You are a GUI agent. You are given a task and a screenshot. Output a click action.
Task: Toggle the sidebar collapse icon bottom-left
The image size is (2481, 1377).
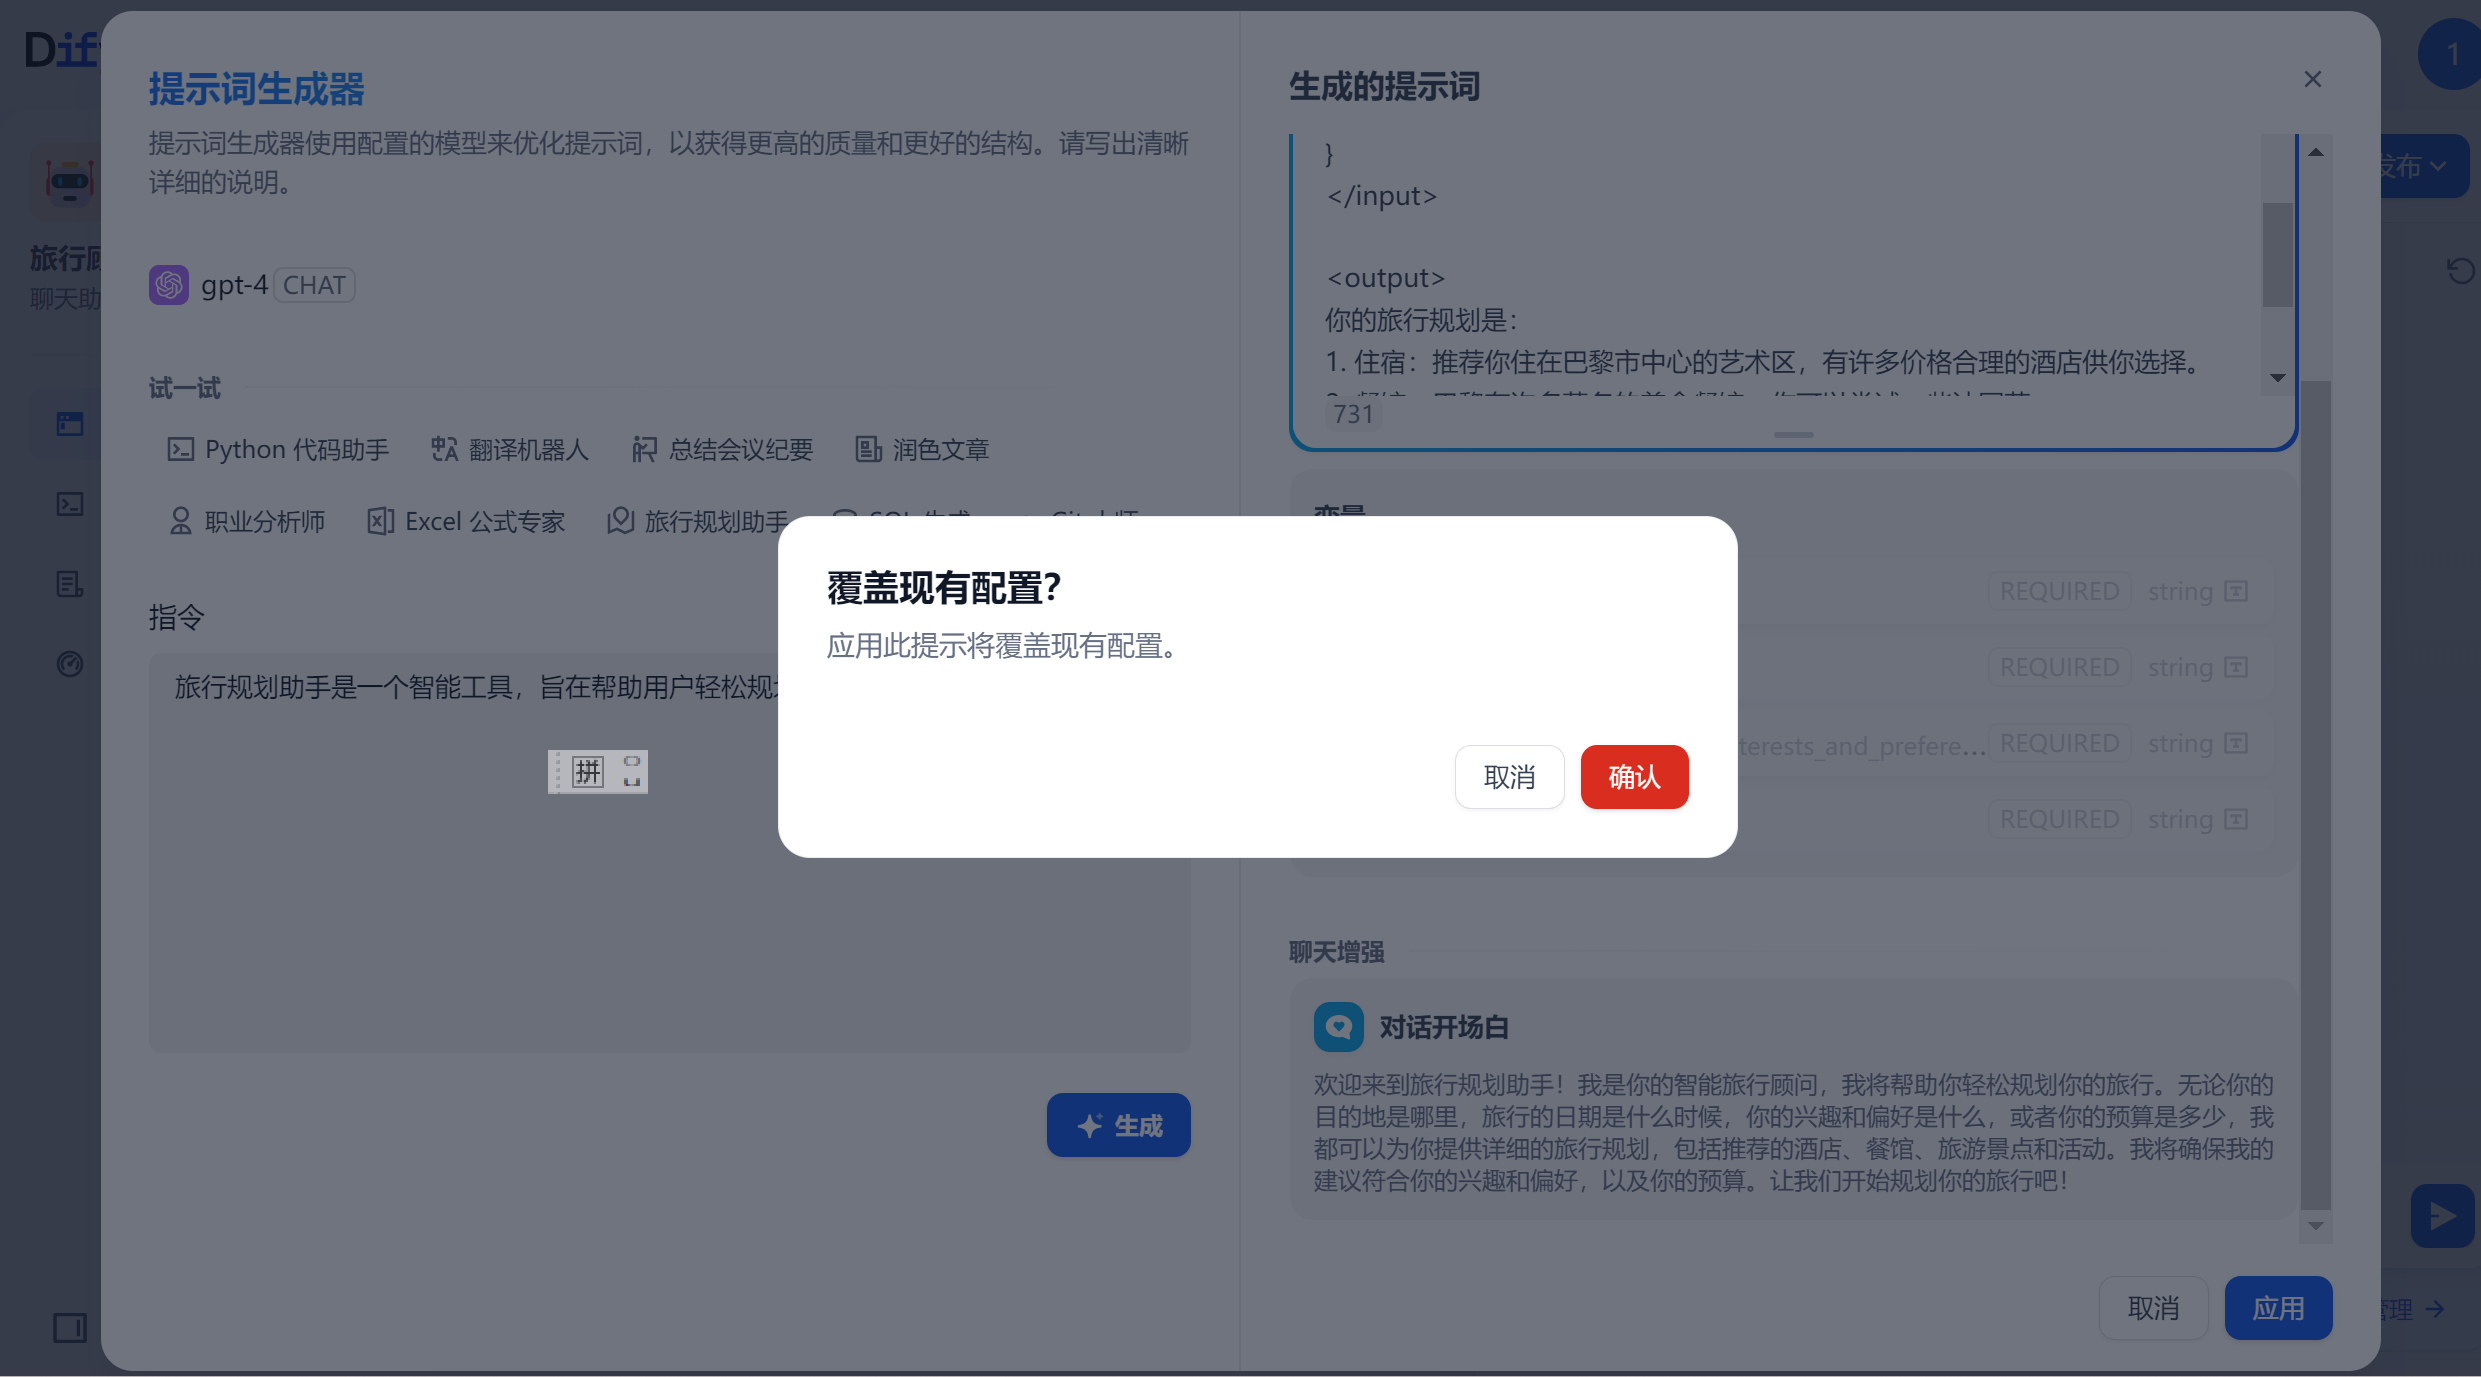click(x=70, y=1328)
